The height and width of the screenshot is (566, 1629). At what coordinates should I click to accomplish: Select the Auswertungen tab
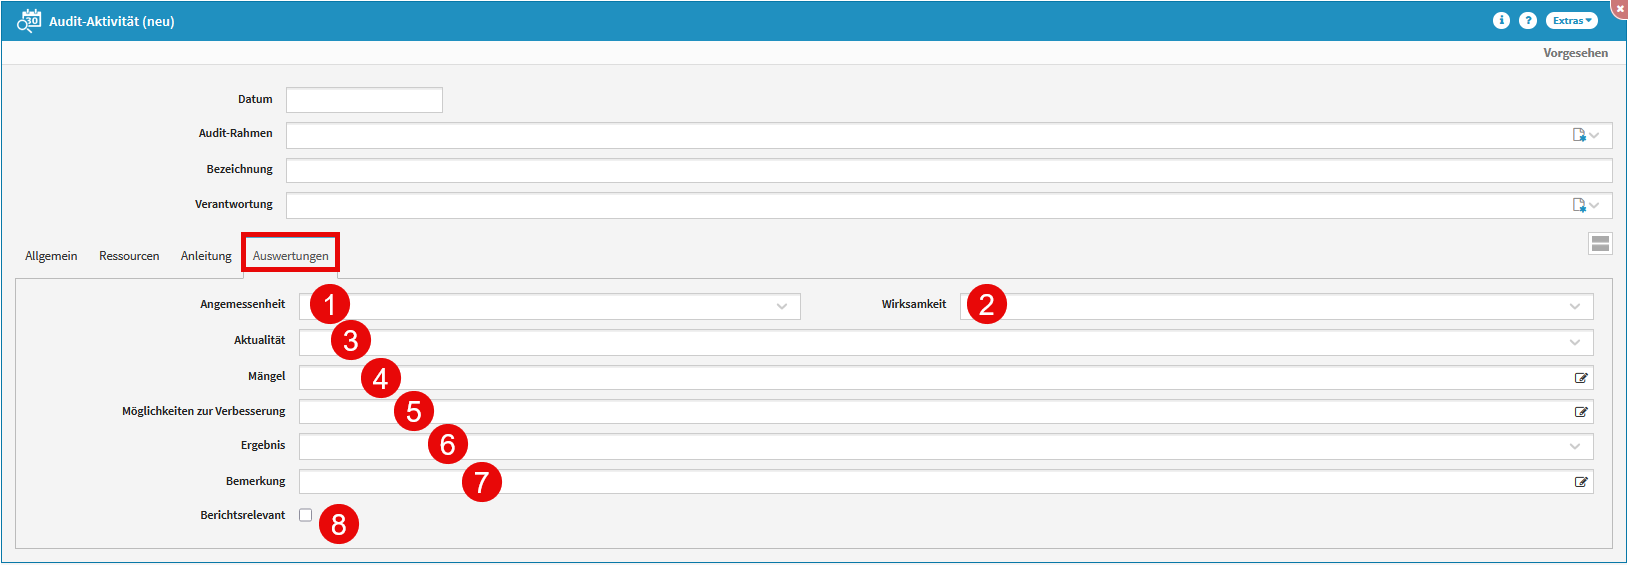[x=290, y=256]
